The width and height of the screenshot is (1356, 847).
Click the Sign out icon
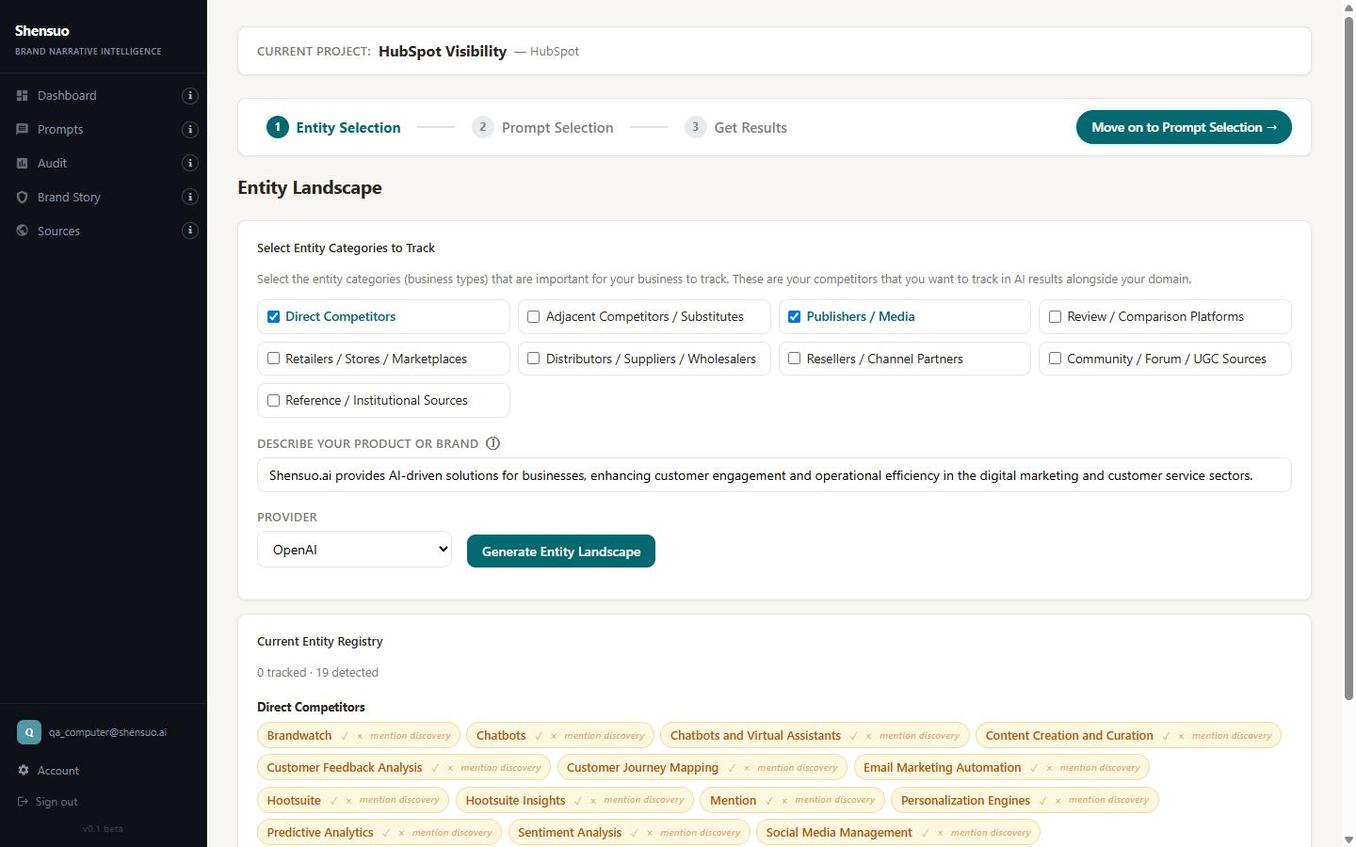[22, 801]
